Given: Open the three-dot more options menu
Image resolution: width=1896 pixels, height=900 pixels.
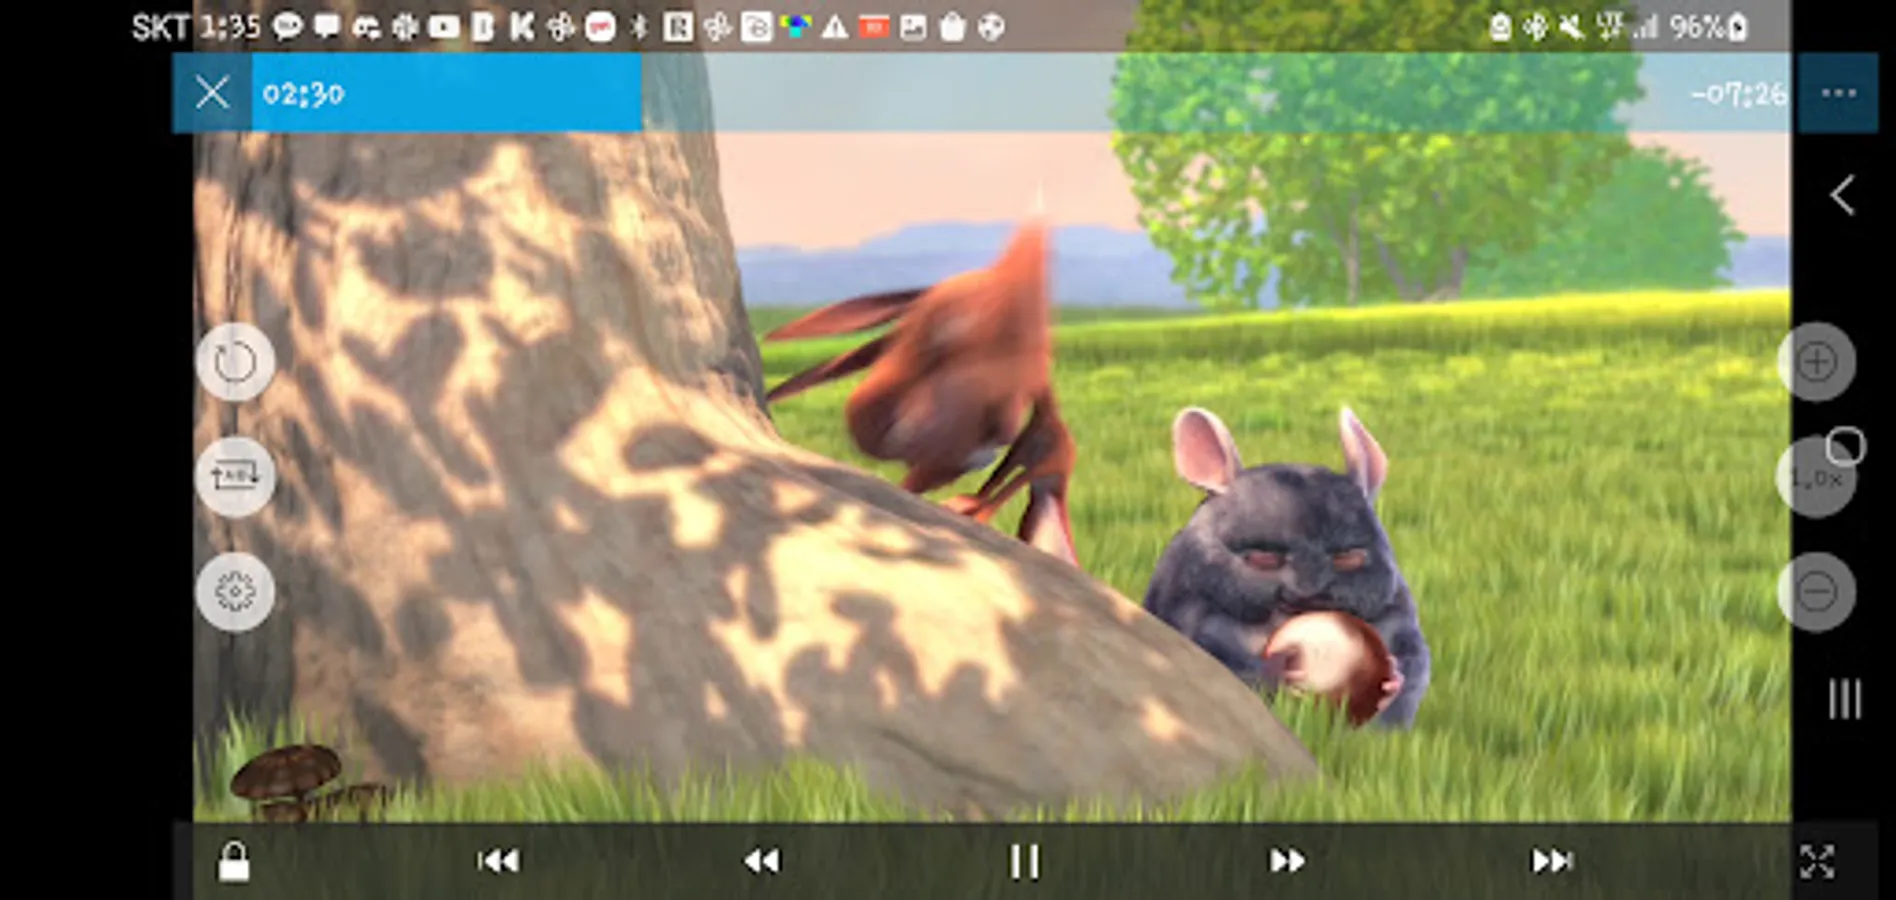Looking at the screenshot, I should [1838, 93].
